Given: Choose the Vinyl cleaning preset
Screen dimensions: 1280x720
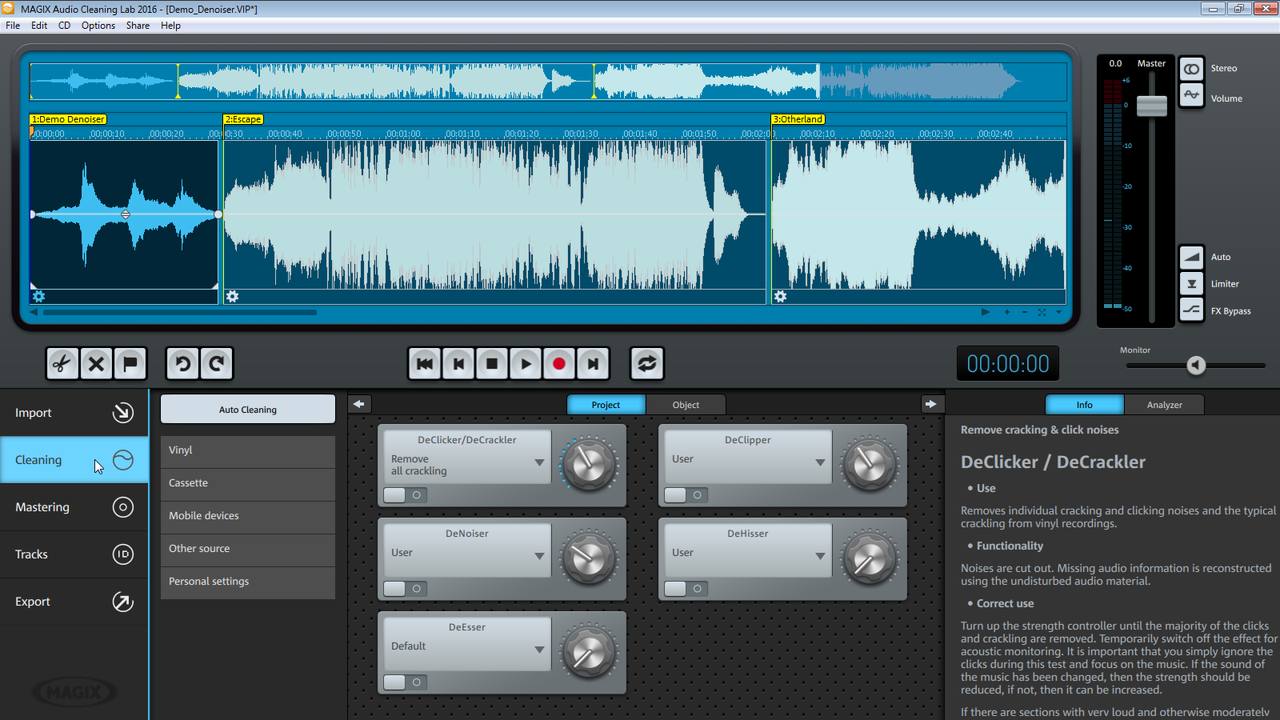Looking at the screenshot, I should click(248, 450).
